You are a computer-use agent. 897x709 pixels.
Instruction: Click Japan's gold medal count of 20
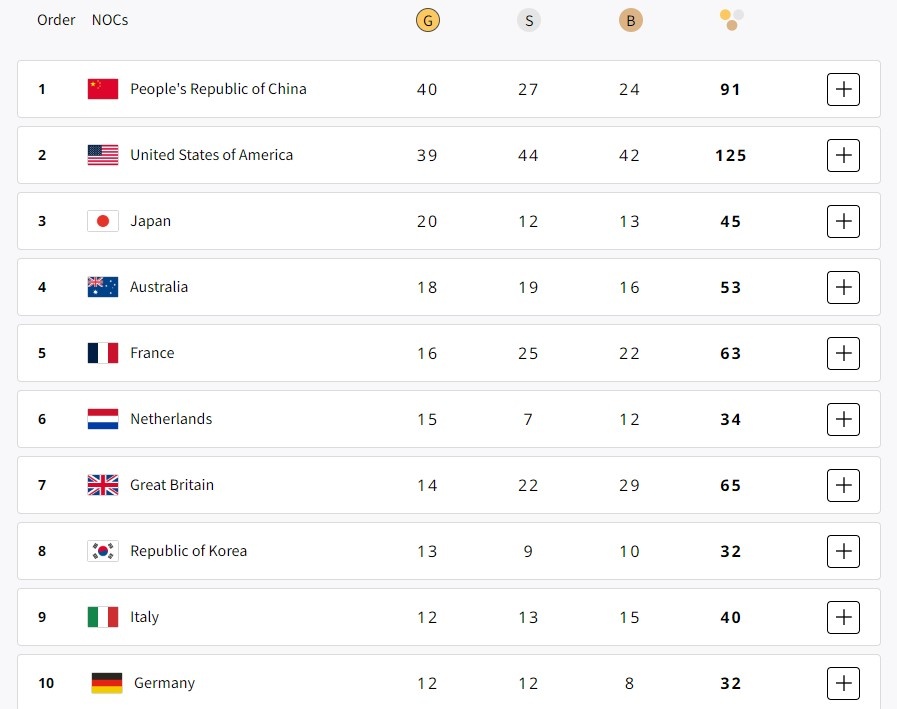tap(427, 220)
